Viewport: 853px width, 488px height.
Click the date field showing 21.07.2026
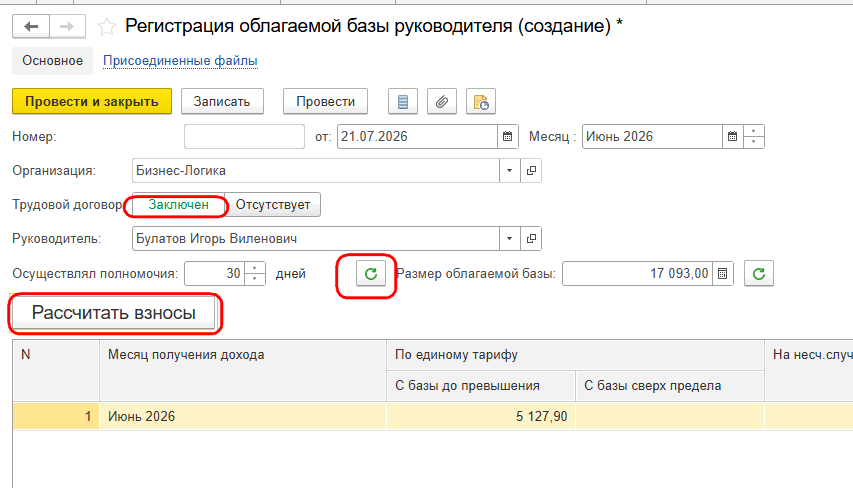[417, 137]
